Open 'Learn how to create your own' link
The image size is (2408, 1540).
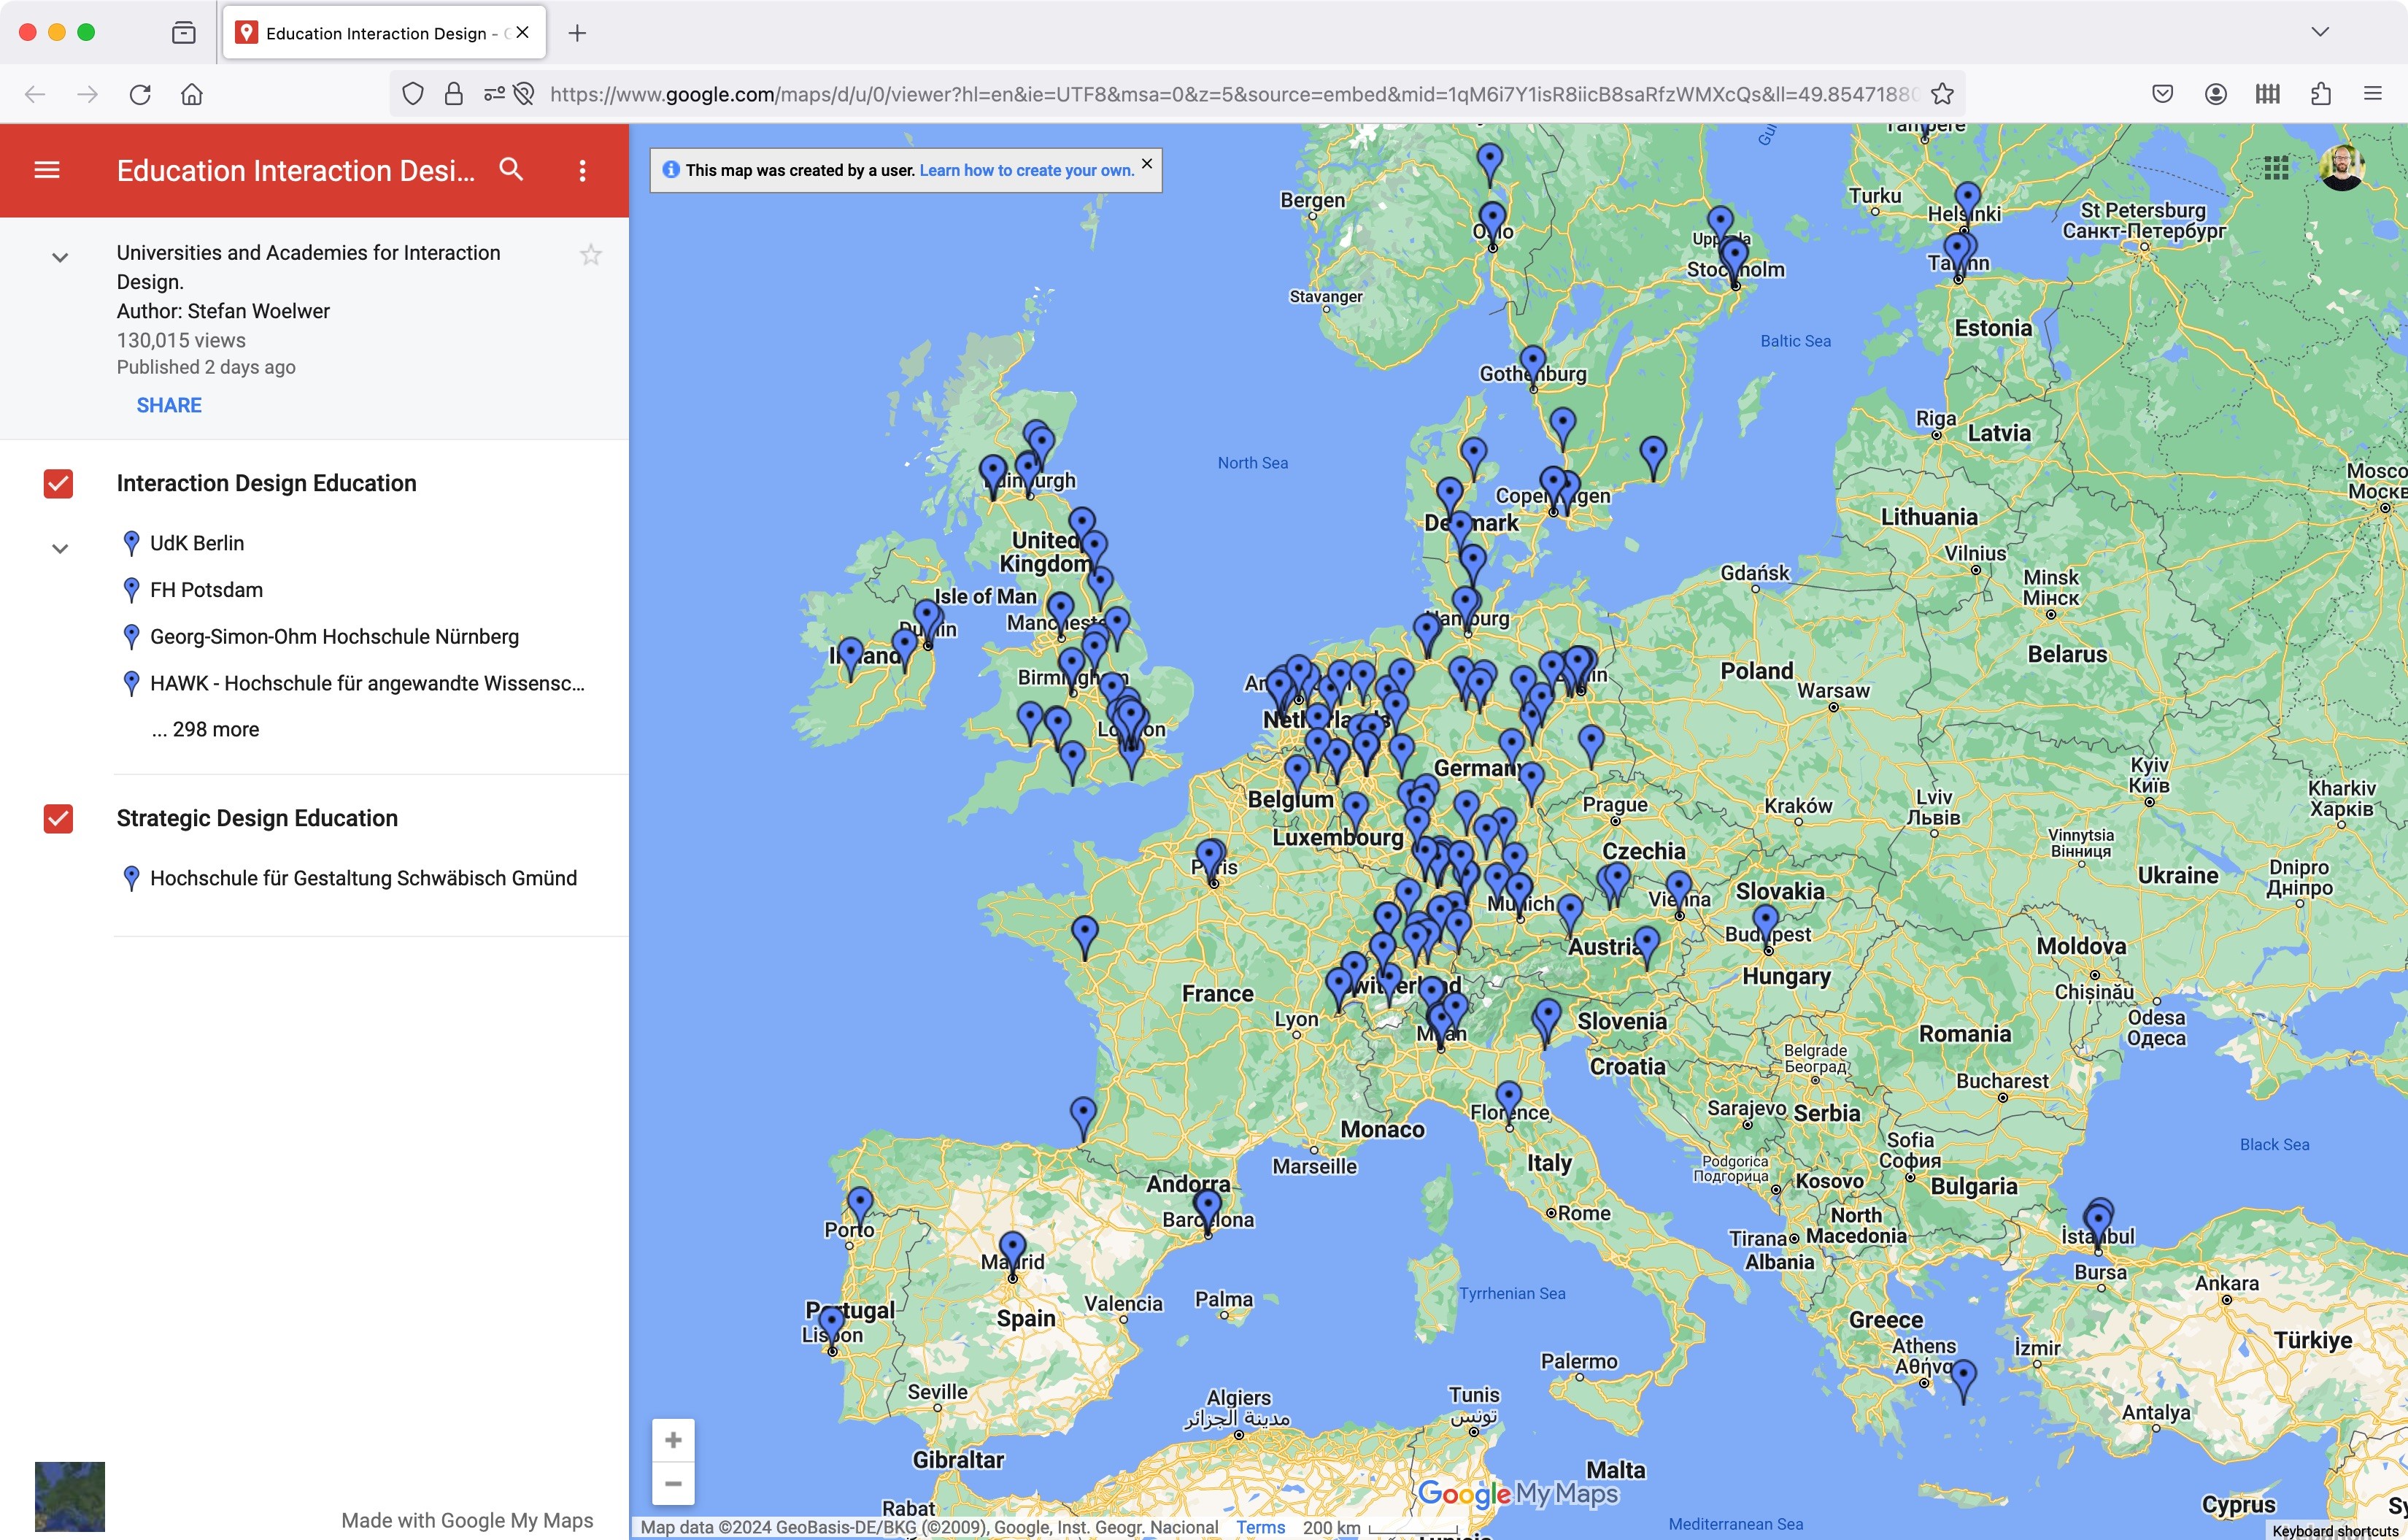tap(1026, 170)
